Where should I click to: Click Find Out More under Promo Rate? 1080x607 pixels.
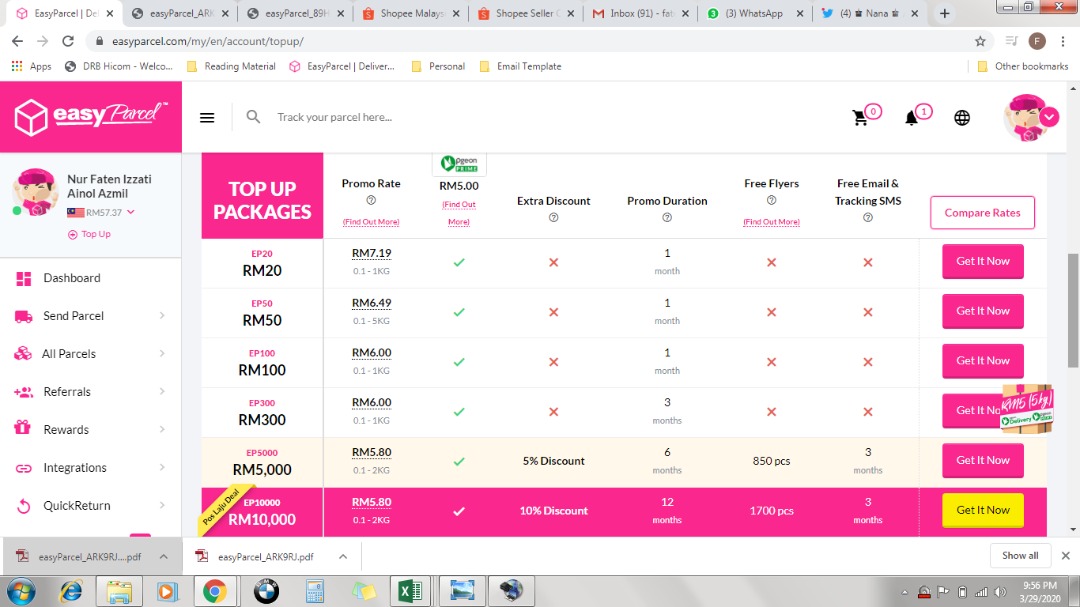pos(371,222)
